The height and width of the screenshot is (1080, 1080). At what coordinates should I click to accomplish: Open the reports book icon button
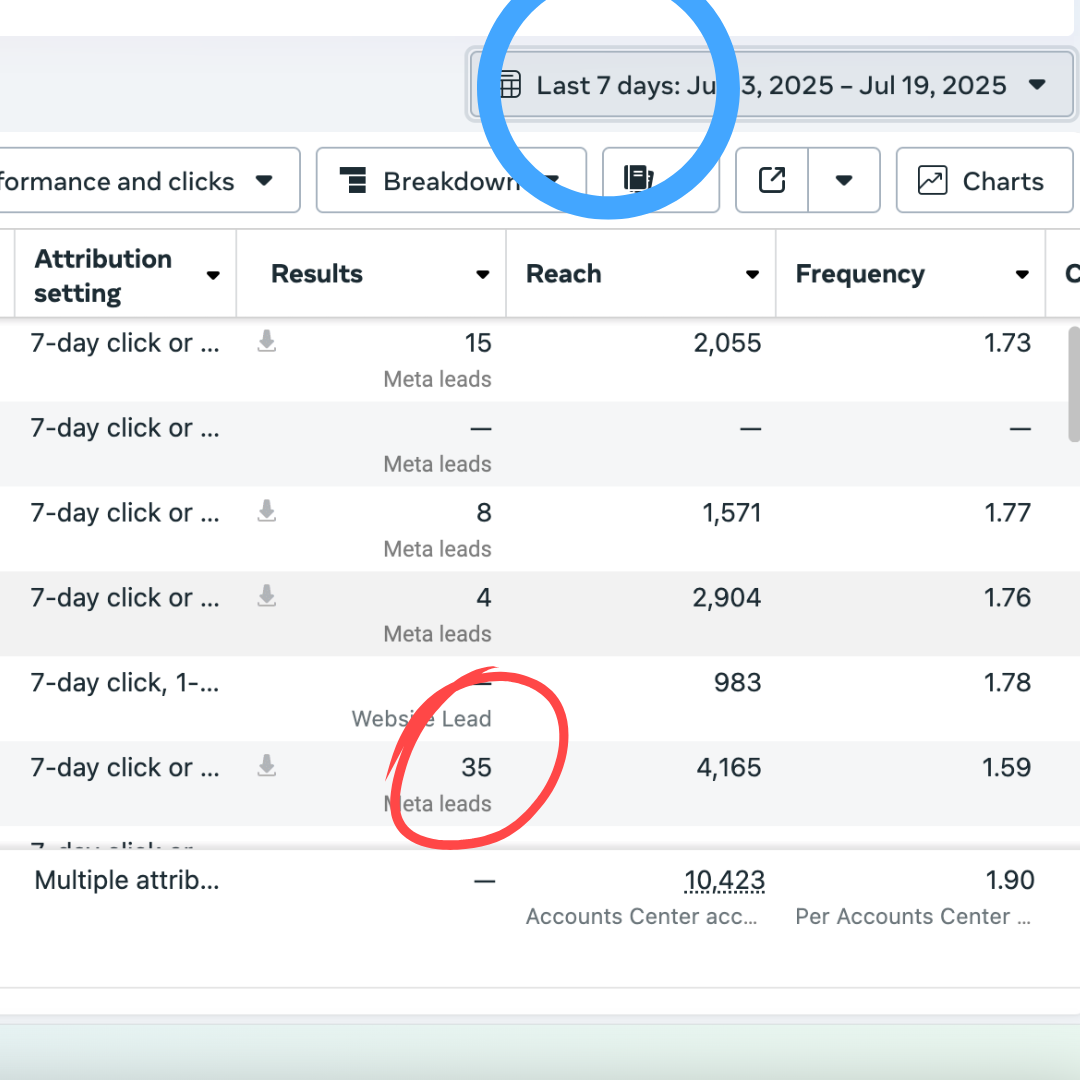638,179
